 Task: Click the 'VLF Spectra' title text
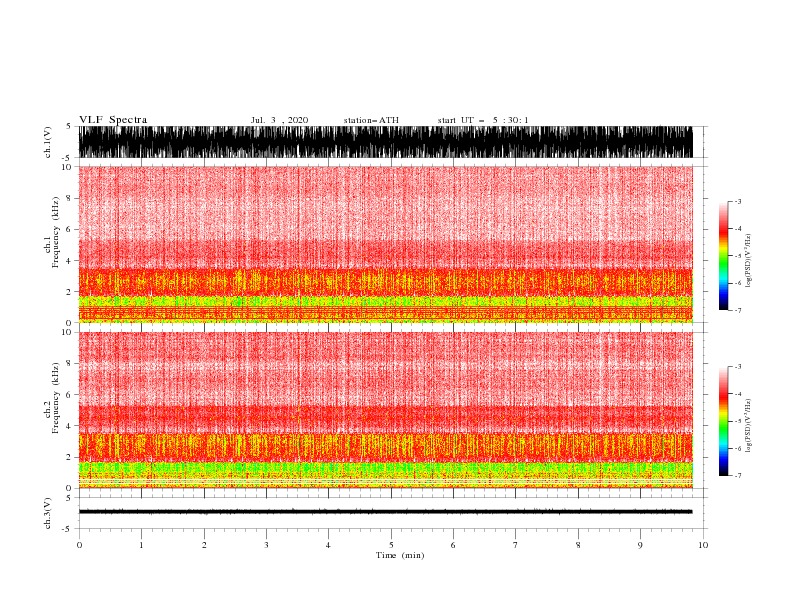[113, 120]
